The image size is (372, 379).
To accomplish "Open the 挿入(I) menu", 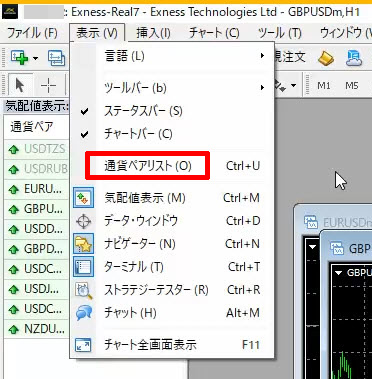I will point(153,33).
